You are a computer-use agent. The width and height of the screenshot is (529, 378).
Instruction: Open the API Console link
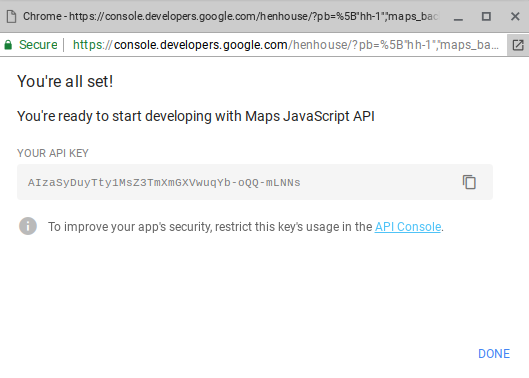click(408, 227)
